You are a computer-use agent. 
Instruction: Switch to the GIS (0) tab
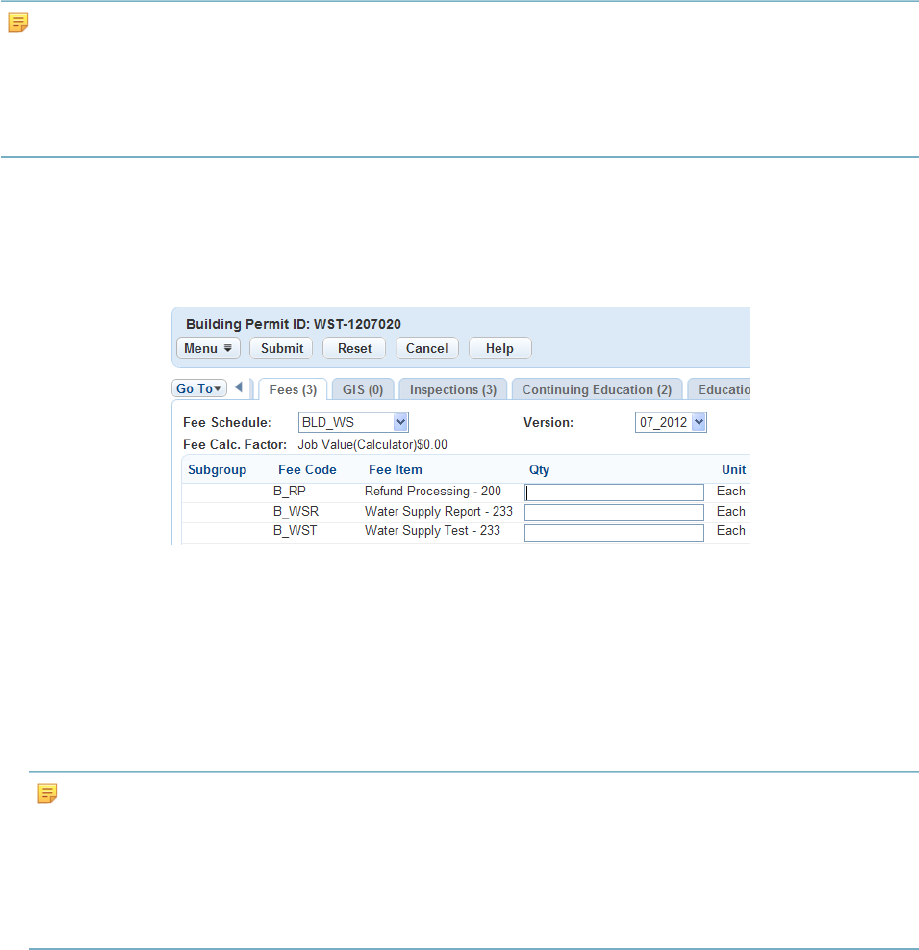point(363,390)
